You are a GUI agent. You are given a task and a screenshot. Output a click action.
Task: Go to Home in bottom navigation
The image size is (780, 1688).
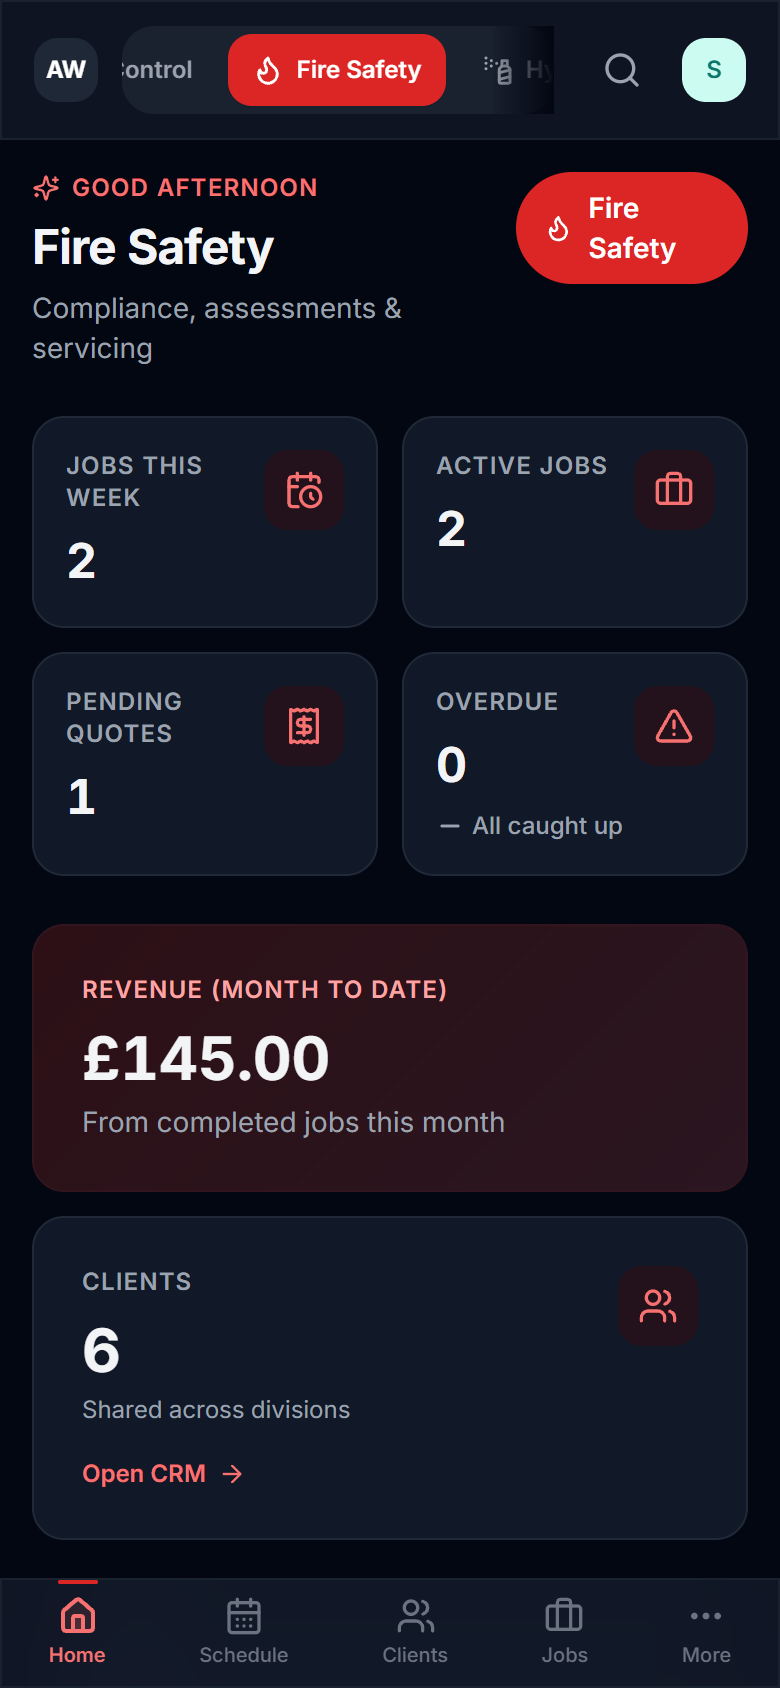coord(77,1632)
